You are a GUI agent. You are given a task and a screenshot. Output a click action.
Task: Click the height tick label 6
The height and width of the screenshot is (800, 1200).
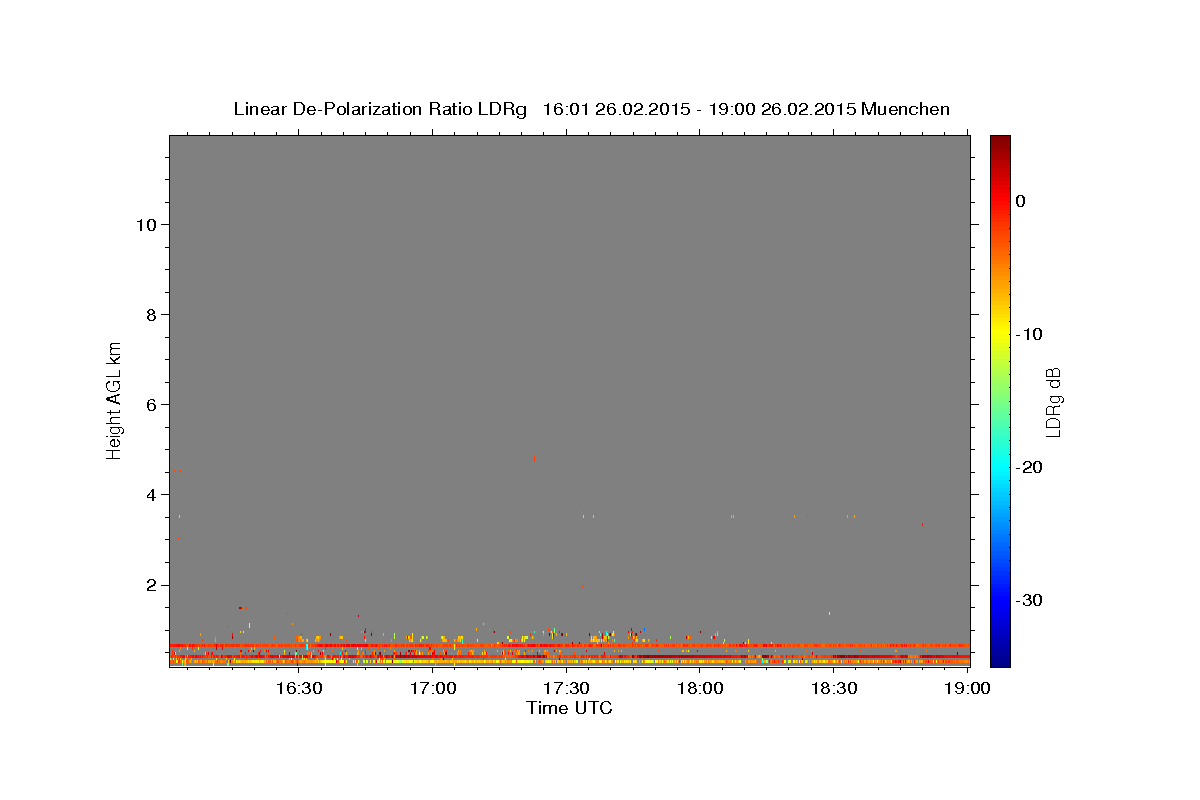point(150,404)
